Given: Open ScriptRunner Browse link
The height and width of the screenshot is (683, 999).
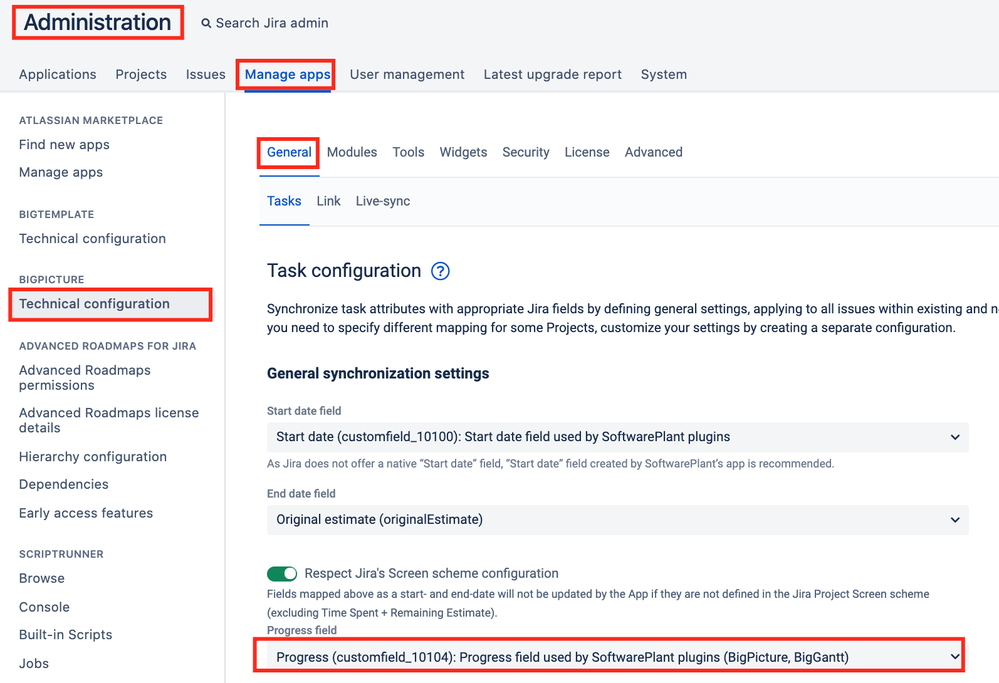Looking at the screenshot, I should 42,579.
